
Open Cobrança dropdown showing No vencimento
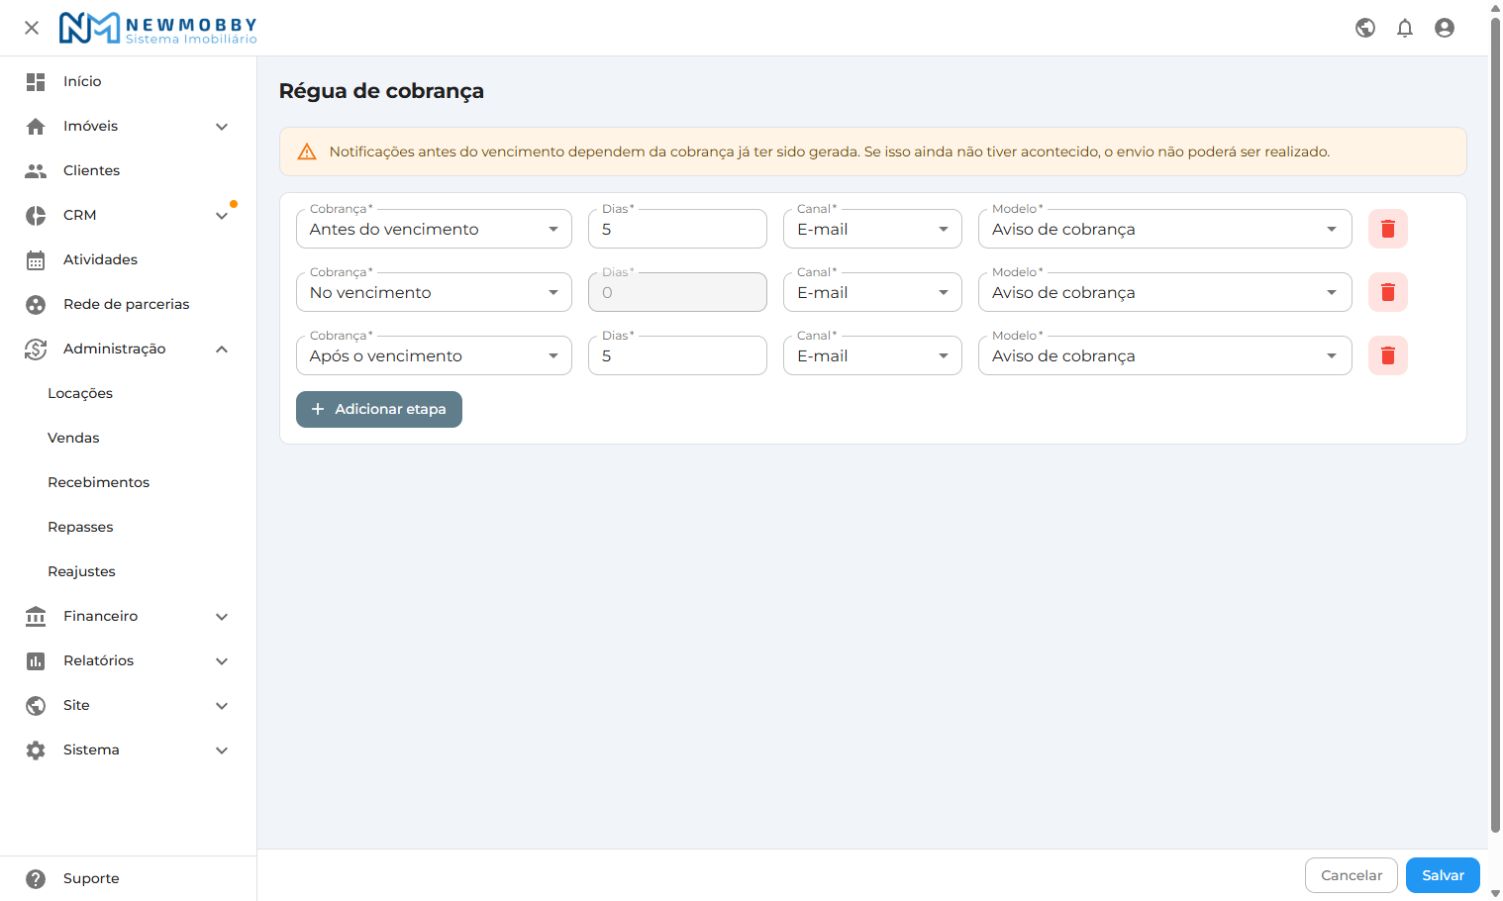click(x=434, y=292)
